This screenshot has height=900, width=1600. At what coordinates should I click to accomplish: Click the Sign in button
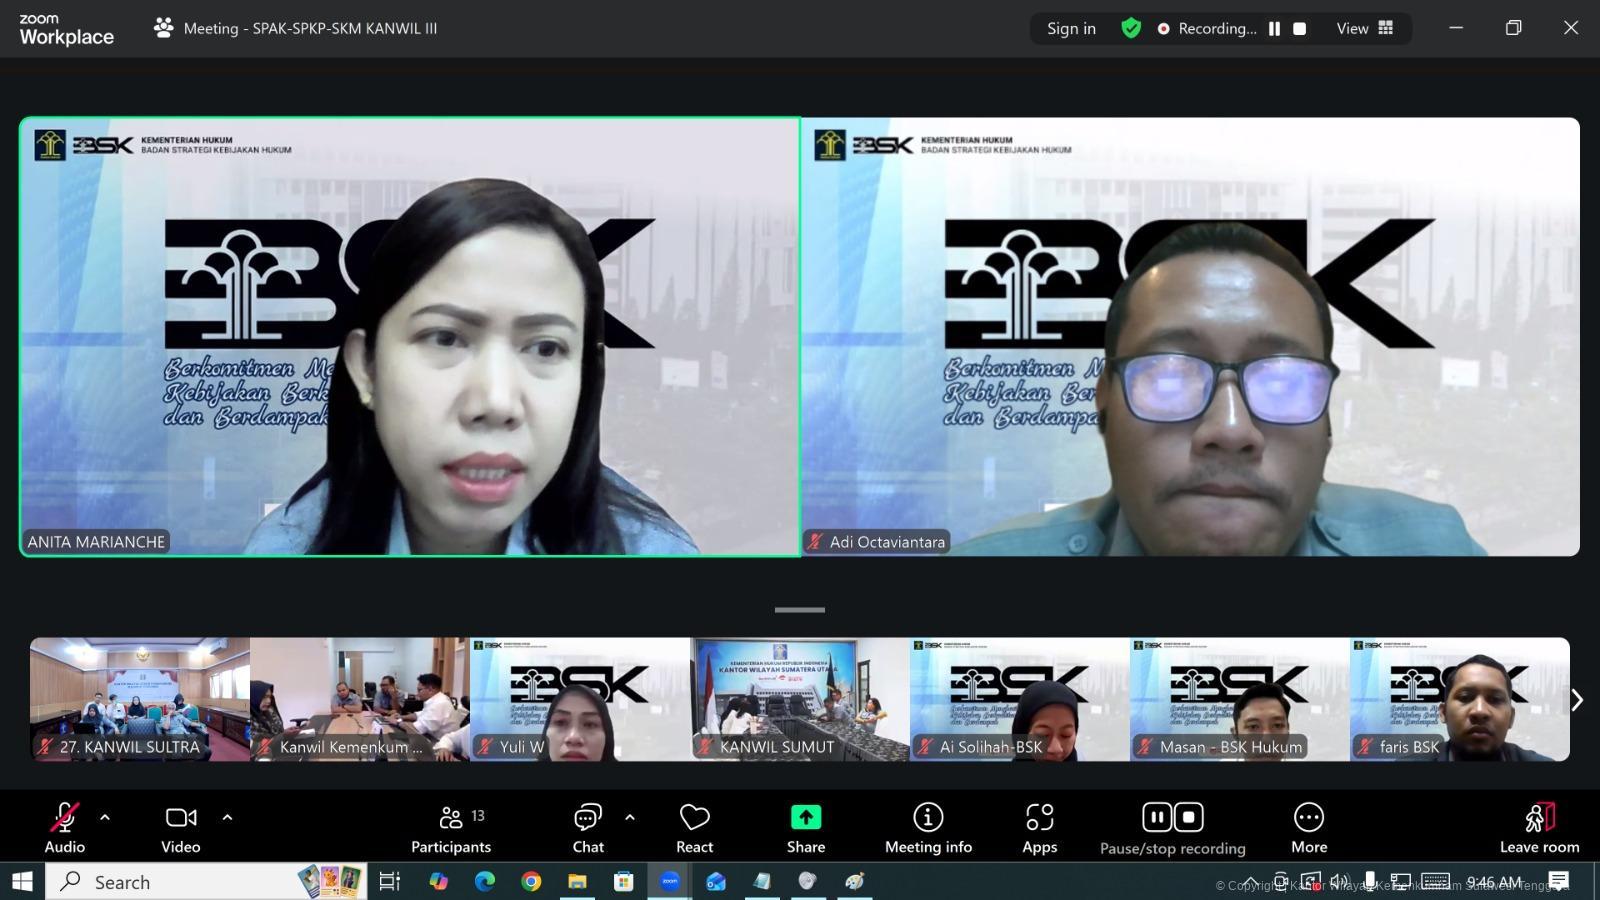pos(1071,29)
